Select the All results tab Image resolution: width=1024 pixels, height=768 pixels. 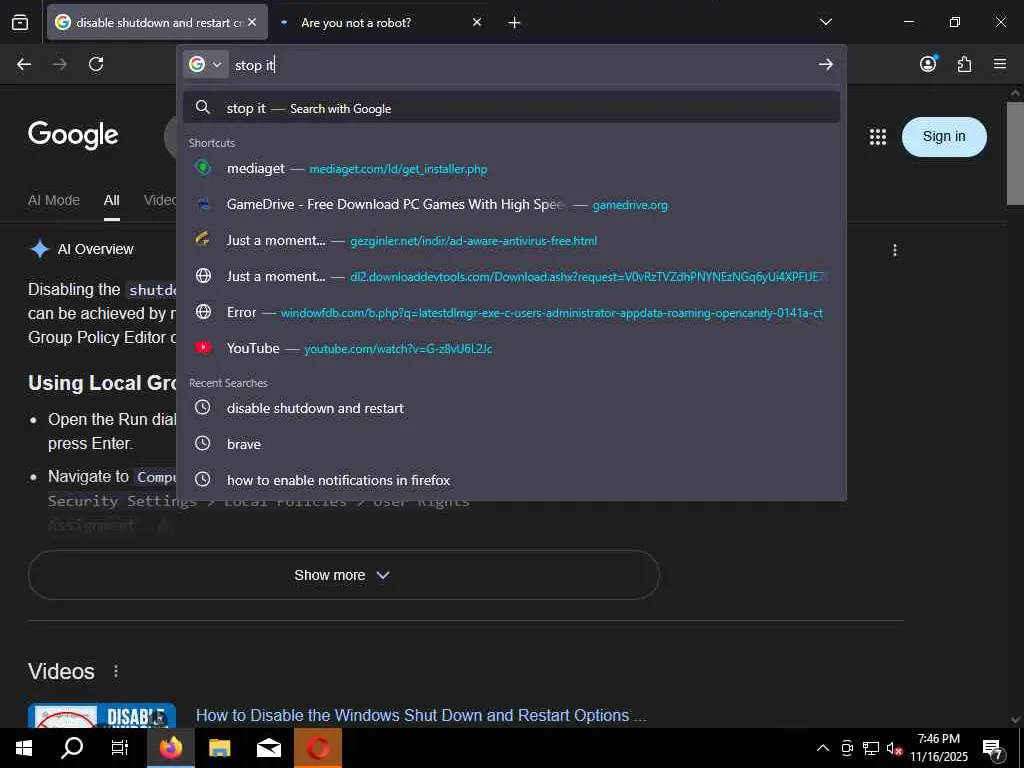click(x=112, y=200)
